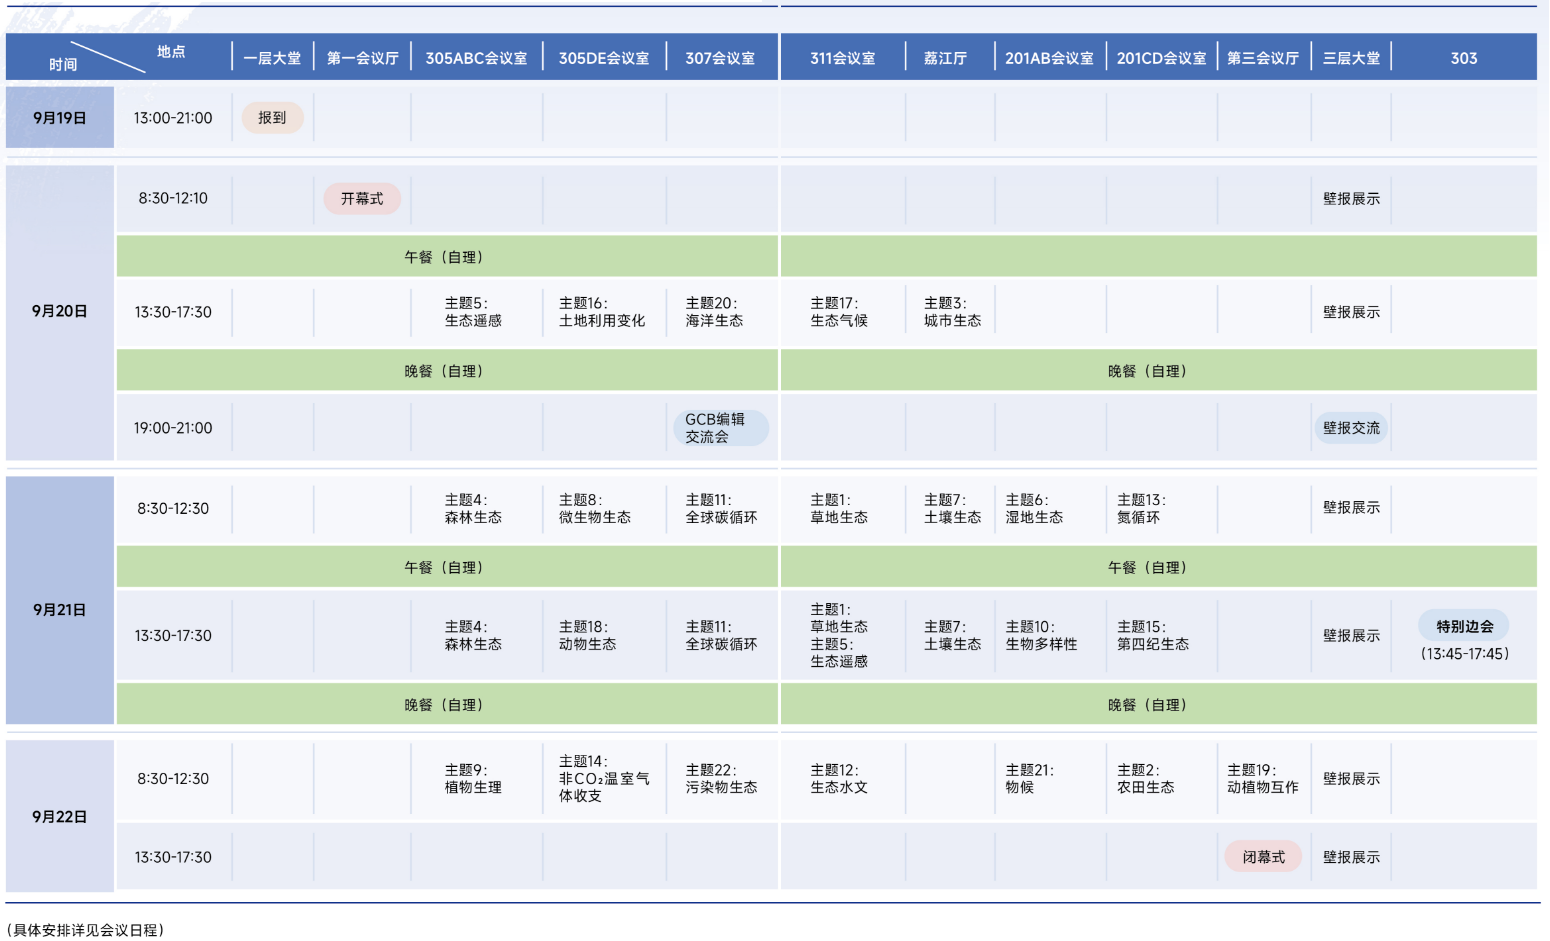Click the GCB编辑交流会 pill
The height and width of the screenshot is (941, 1550).
[x=721, y=428]
